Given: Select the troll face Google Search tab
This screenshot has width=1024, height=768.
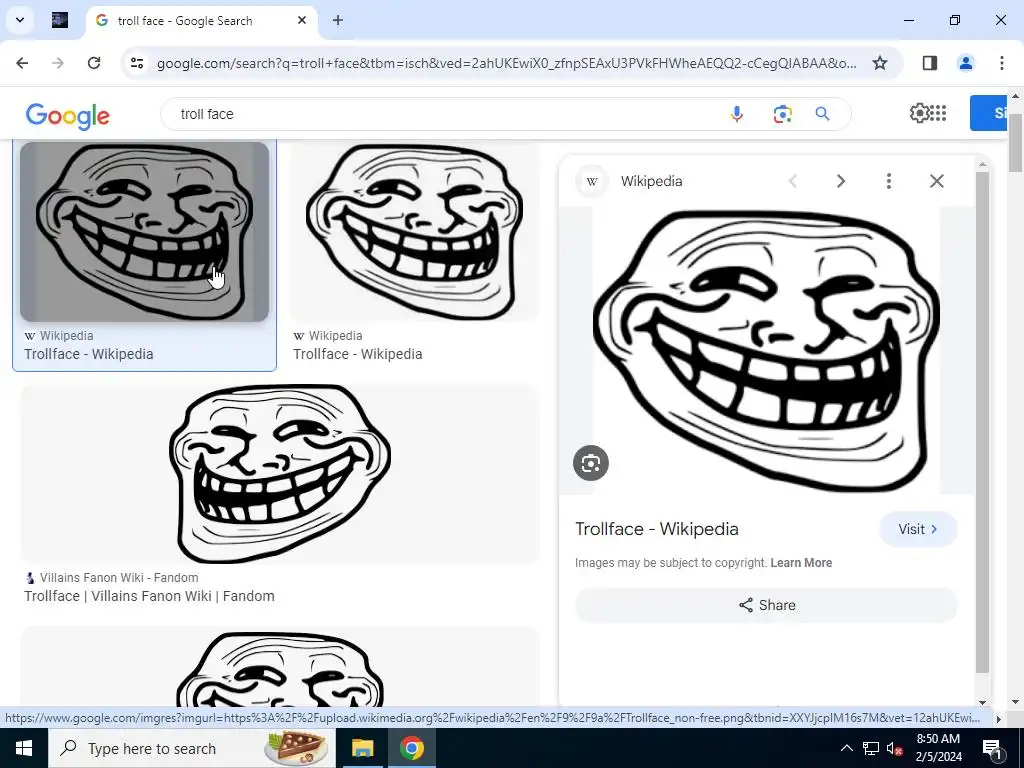Looking at the screenshot, I should click(202, 21).
